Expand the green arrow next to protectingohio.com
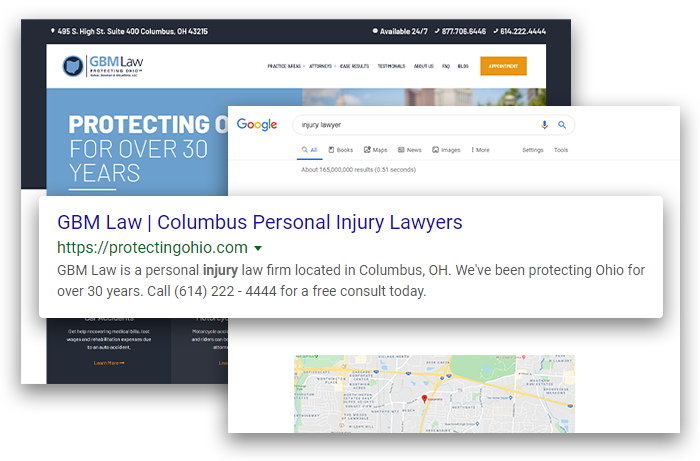 point(258,248)
